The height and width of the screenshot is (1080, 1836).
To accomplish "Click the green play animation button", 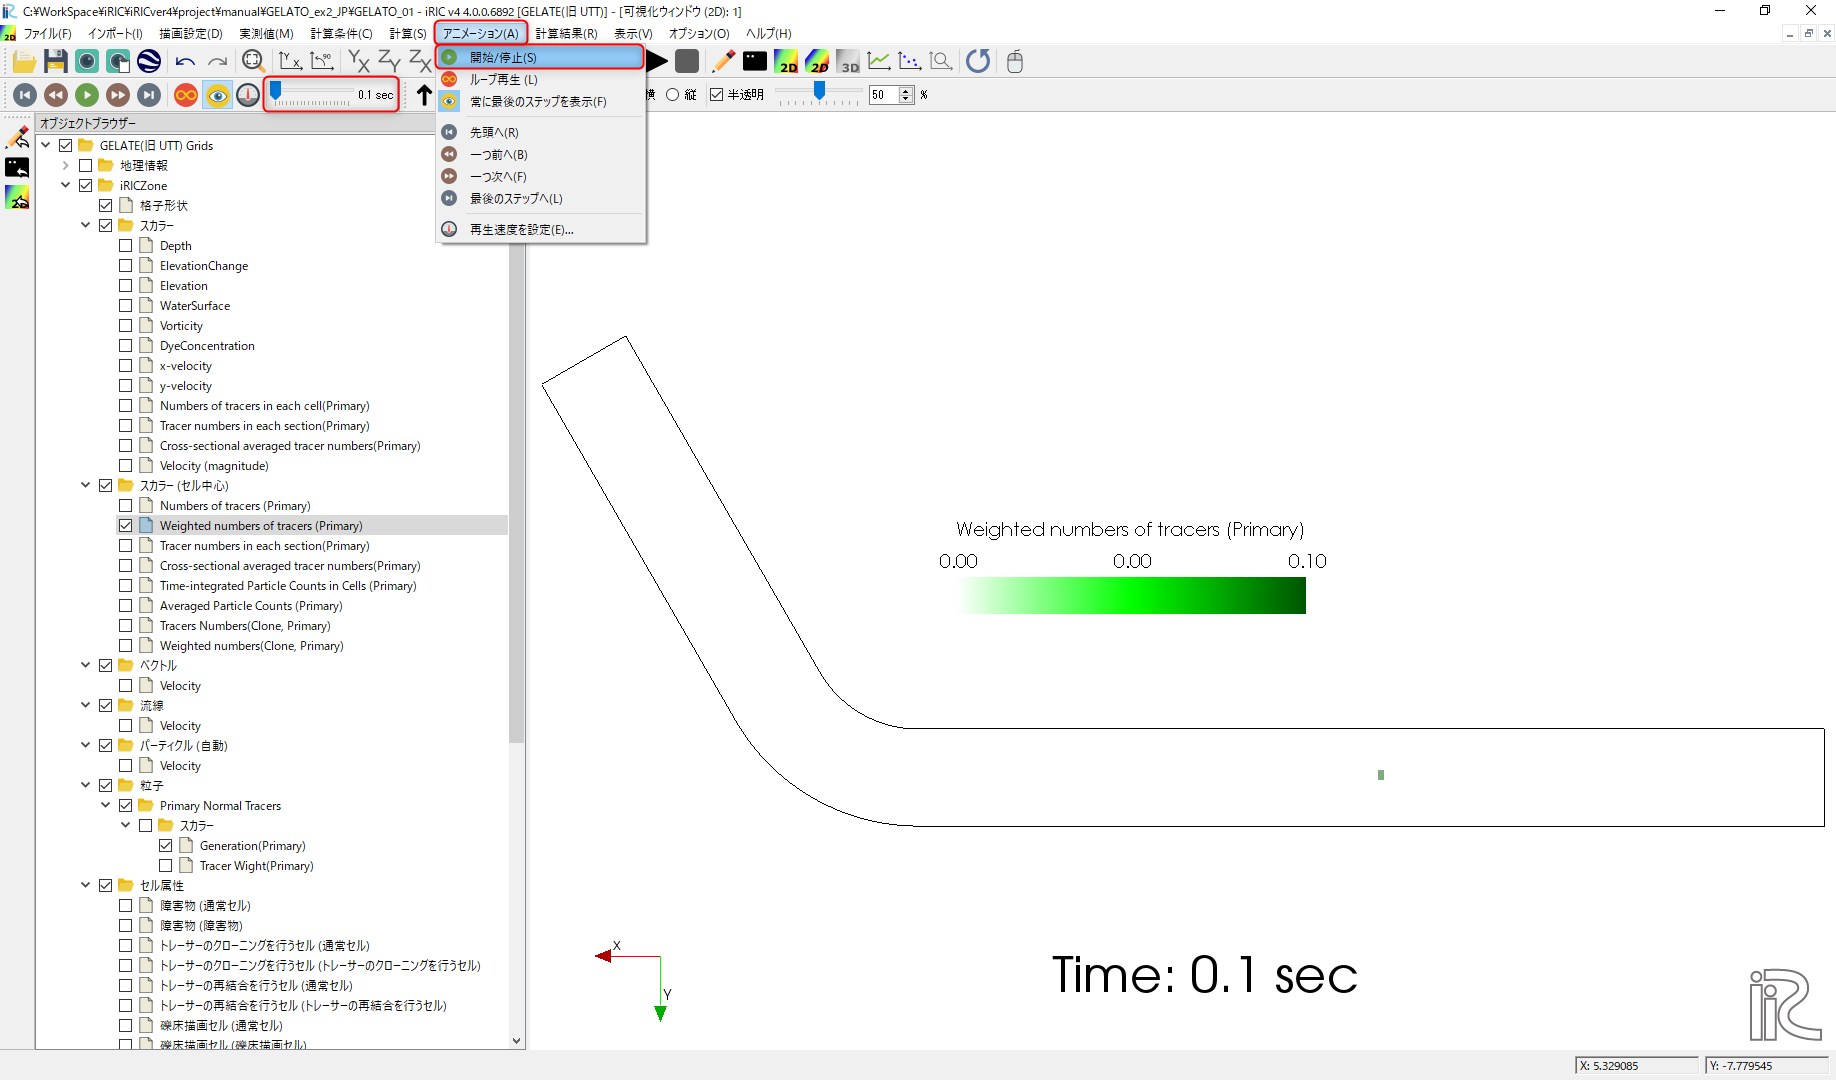I will point(87,95).
